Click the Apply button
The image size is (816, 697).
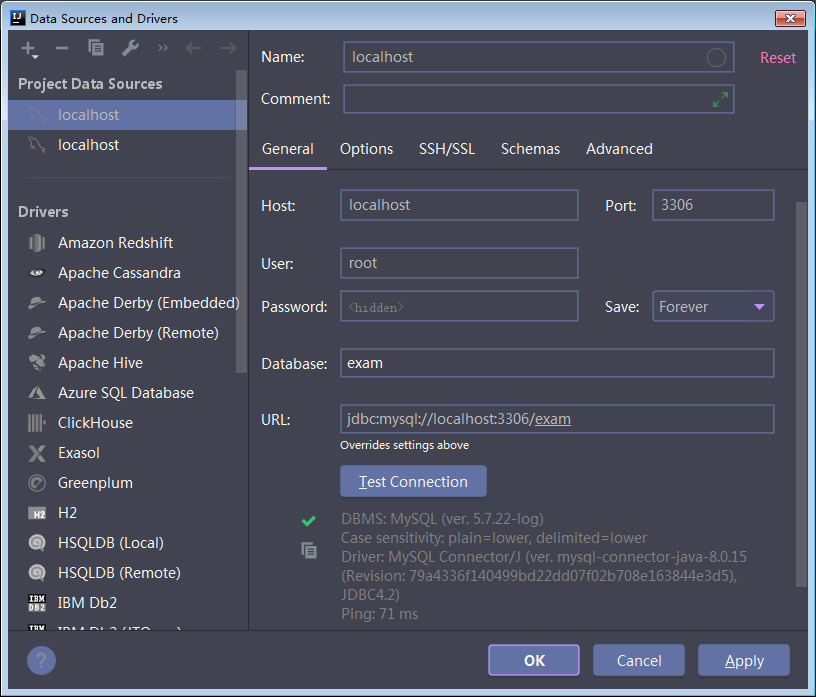(x=744, y=660)
